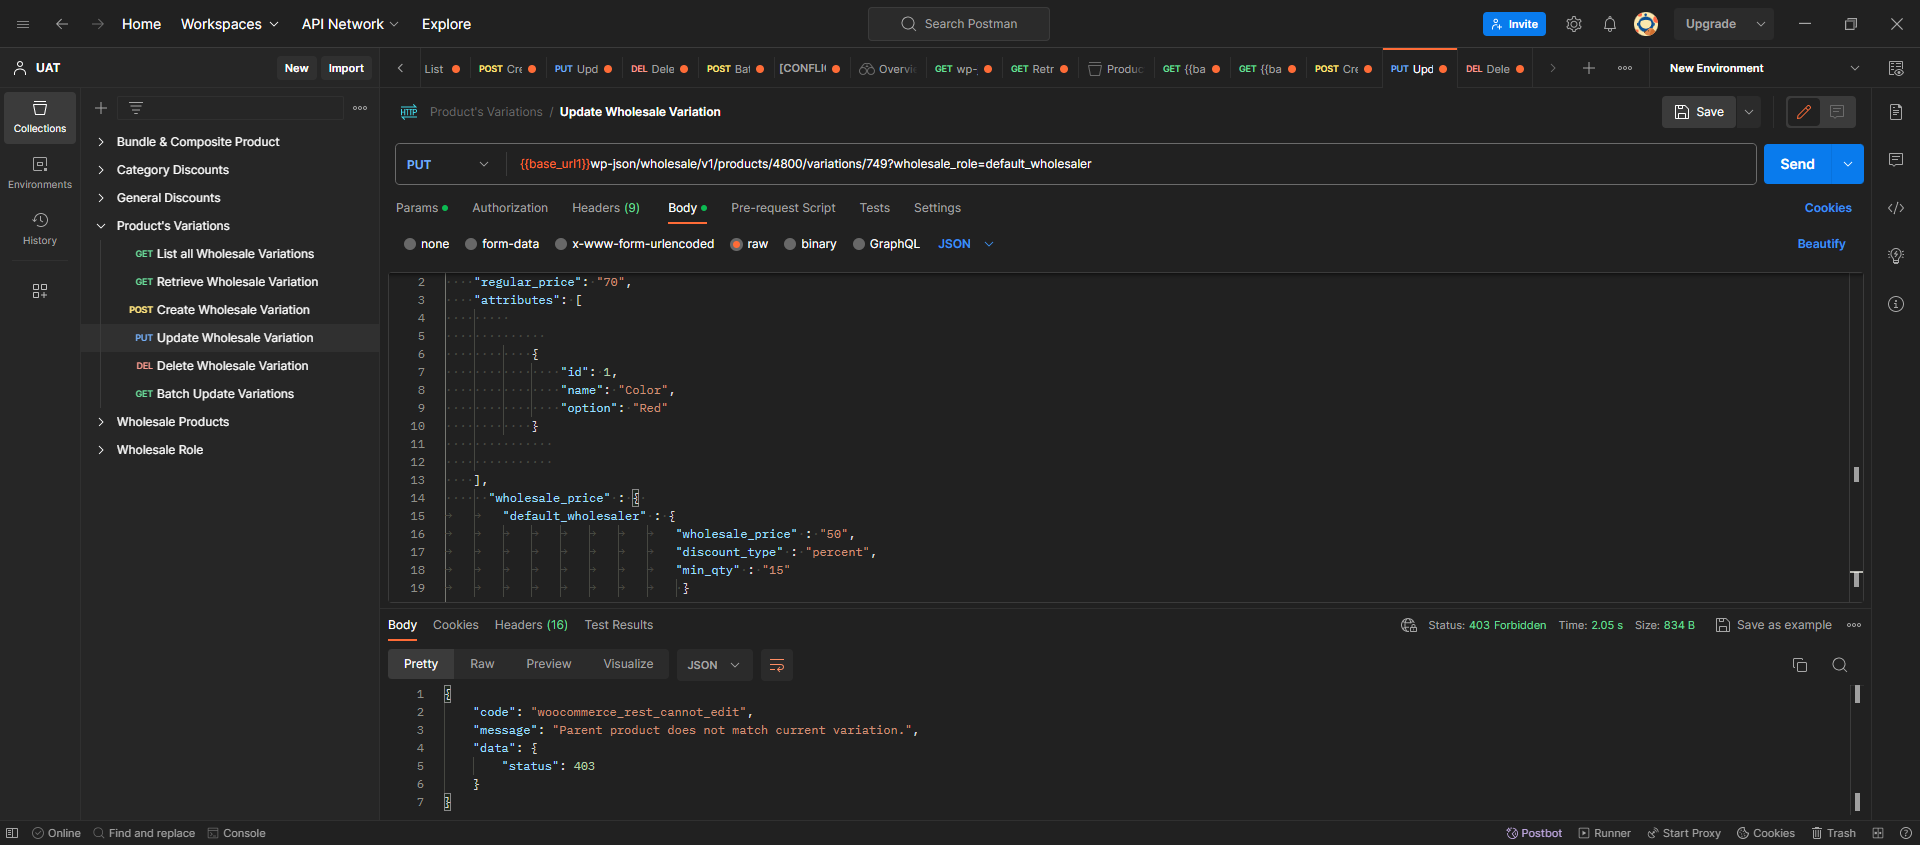
Task: Open collections view more actions dots
Action: point(360,108)
